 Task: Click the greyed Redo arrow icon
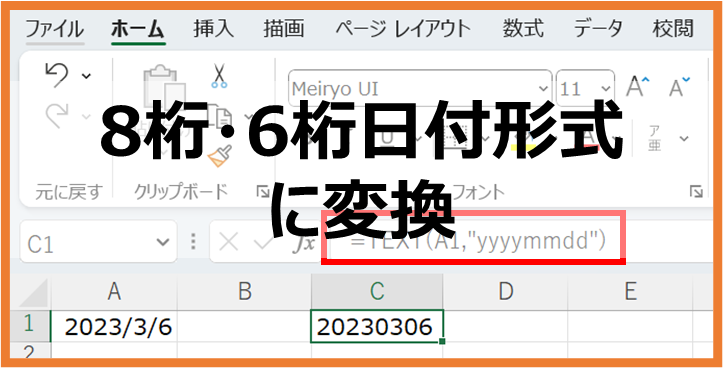point(57,115)
